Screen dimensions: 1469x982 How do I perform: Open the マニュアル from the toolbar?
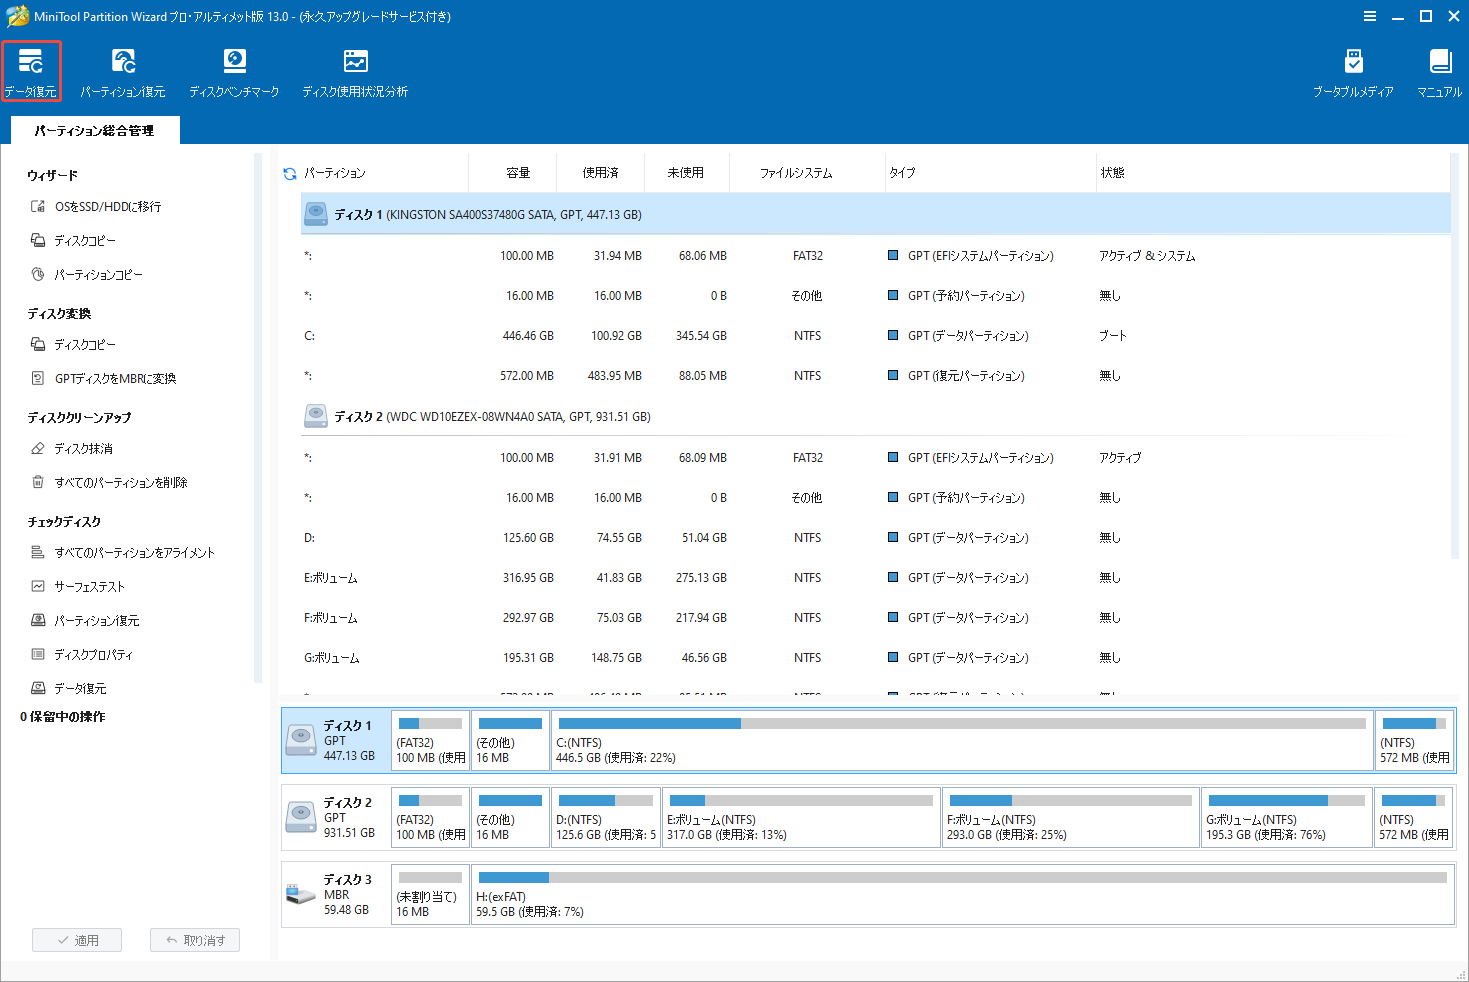1439,70
